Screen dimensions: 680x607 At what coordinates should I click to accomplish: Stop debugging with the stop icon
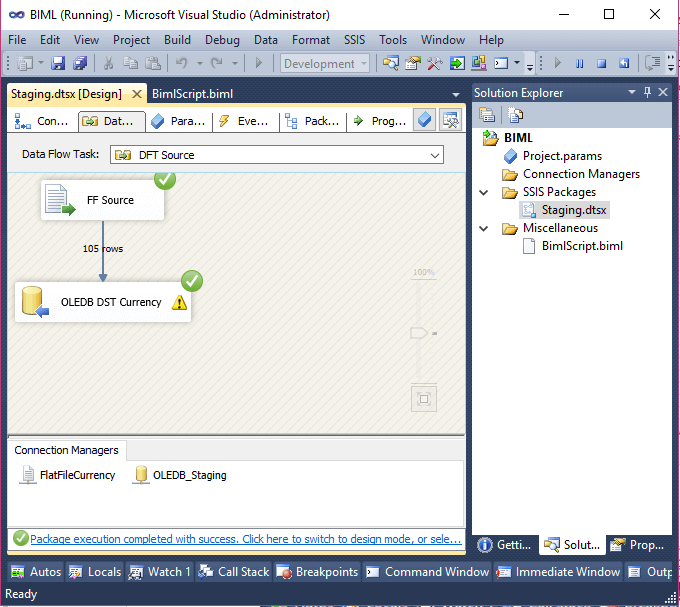click(602, 63)
